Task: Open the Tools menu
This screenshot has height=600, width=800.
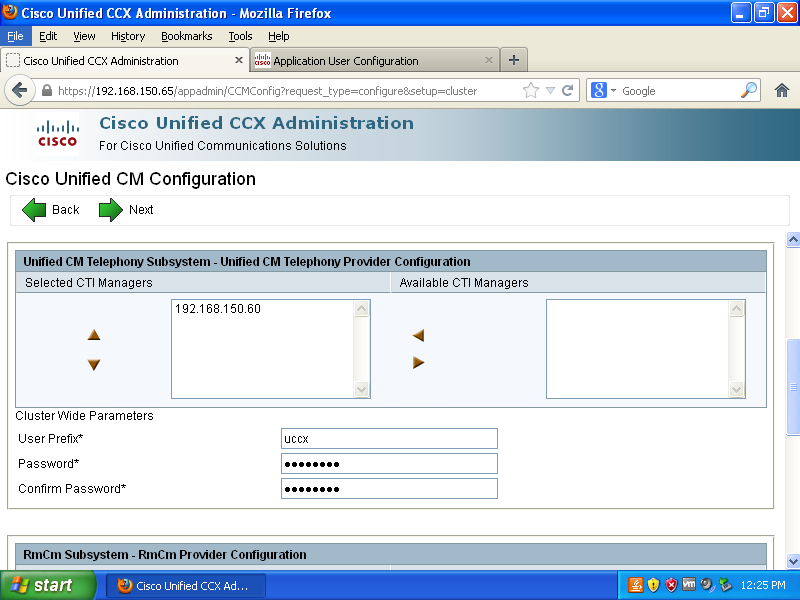Action: (x=240, y=36)
